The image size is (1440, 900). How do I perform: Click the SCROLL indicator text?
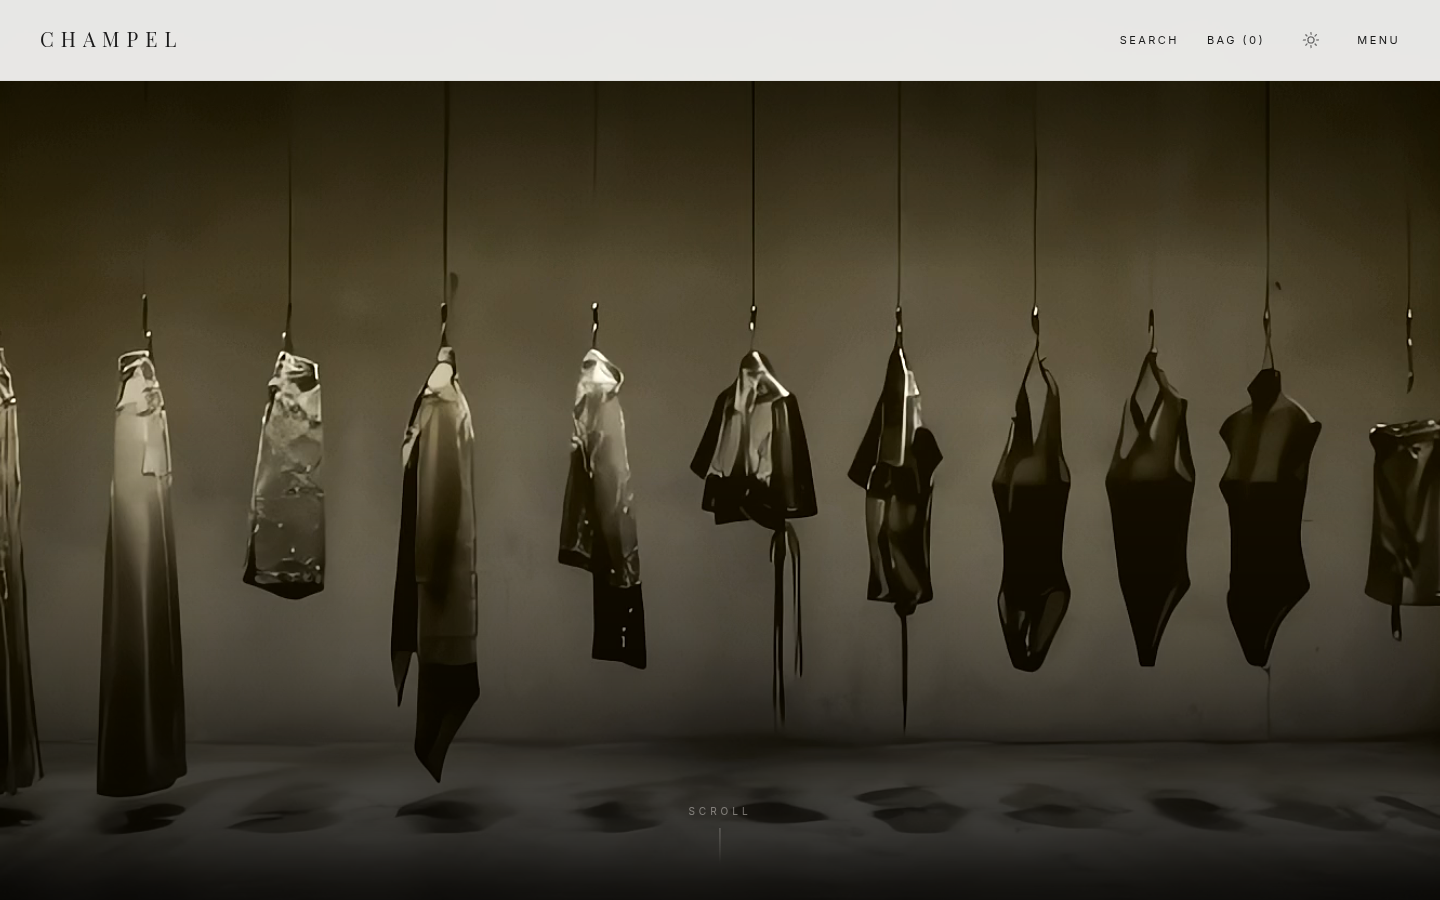point(719,811)
